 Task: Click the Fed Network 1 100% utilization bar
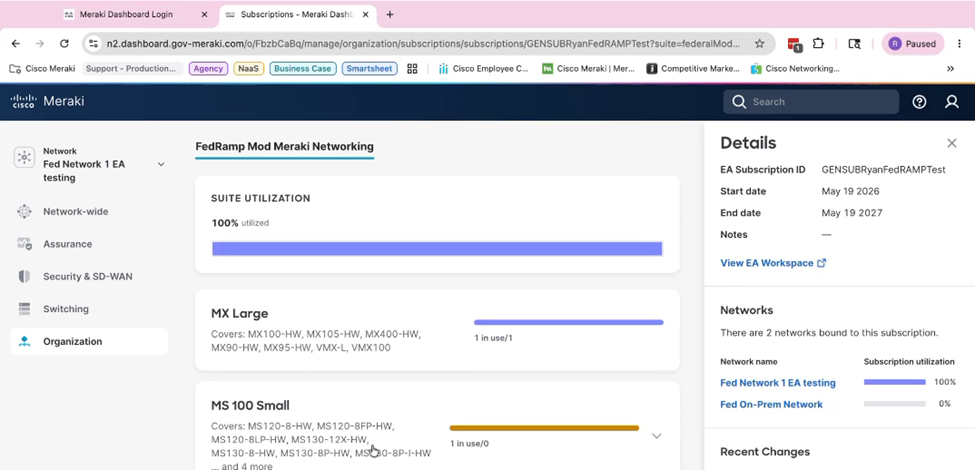tap(895, 382)
